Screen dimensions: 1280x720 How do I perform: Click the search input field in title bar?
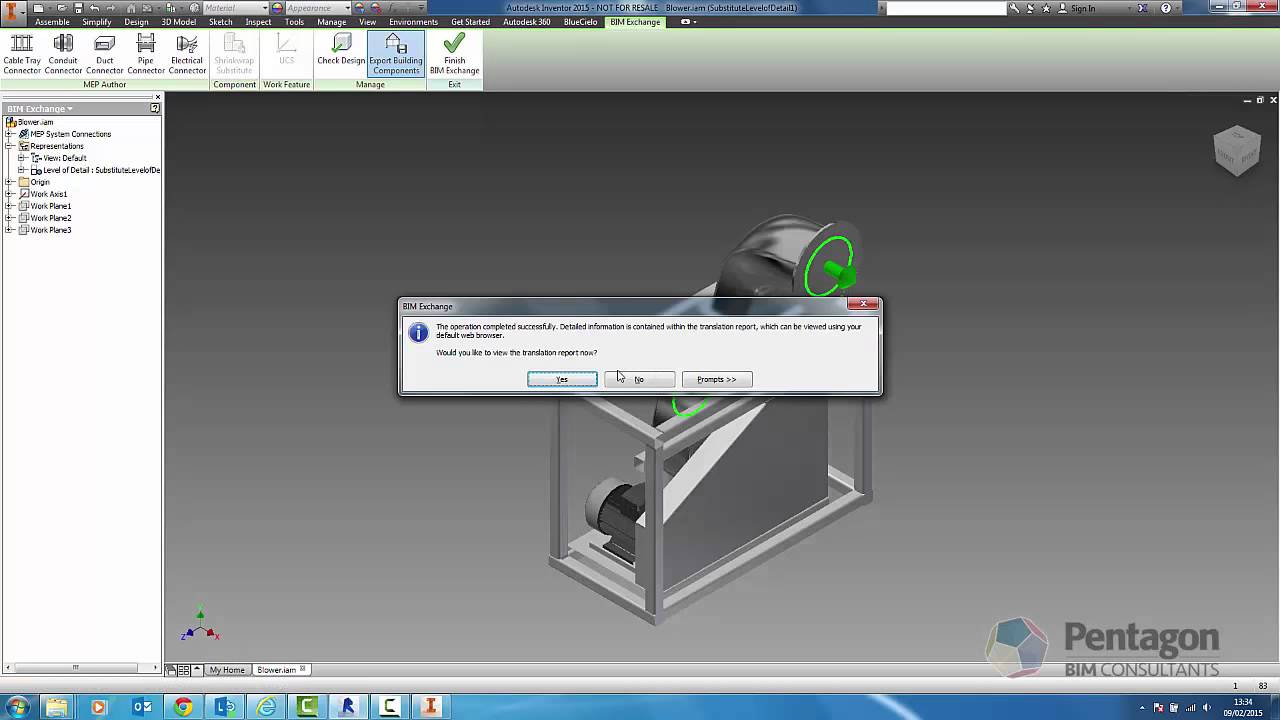tap(945, 8)
